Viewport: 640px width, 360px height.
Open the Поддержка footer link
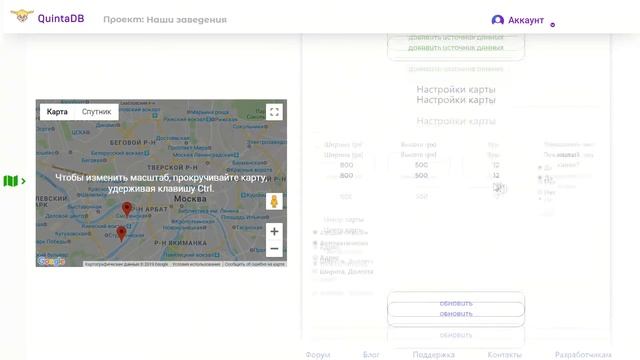[433, 355]
